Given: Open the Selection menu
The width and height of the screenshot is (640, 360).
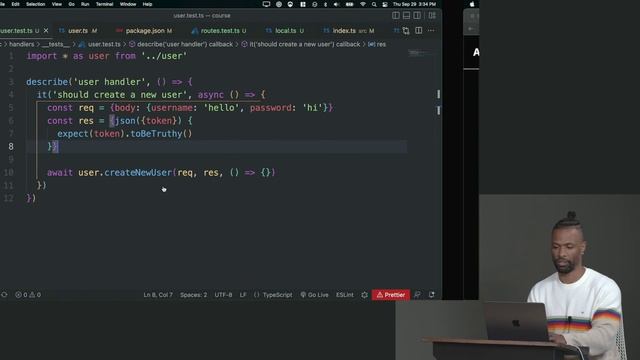Looking at the screenshot, I should click(x=36, y=4).
